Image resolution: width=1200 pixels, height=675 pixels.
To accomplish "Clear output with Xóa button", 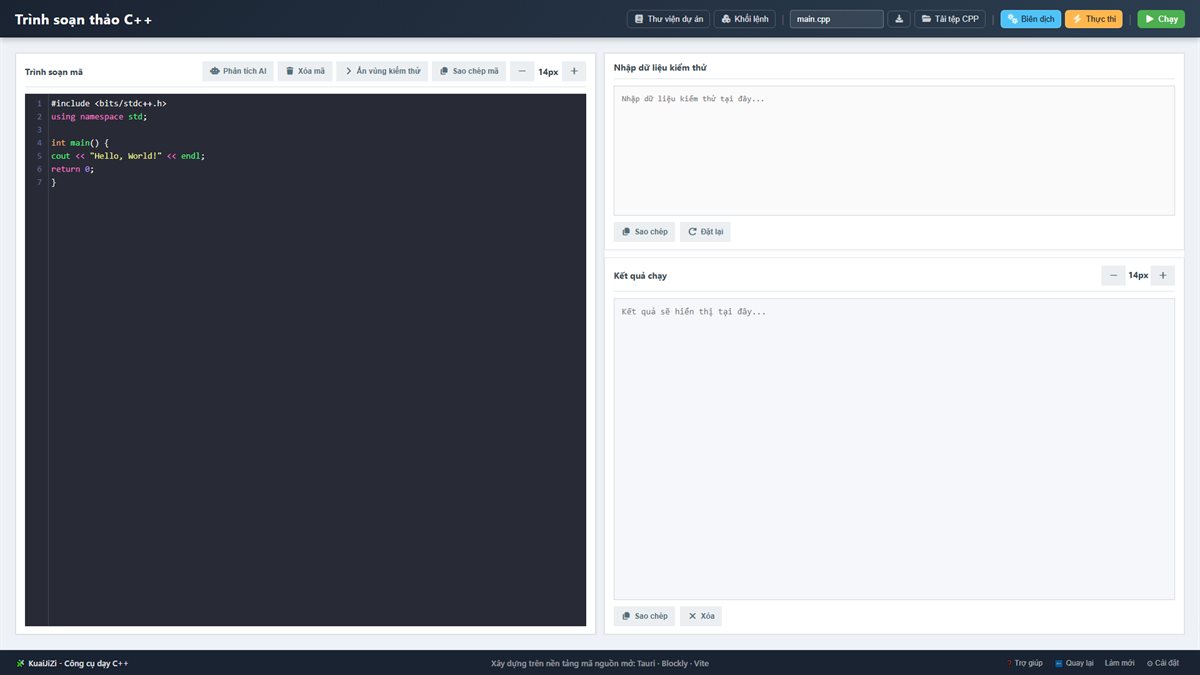I will 700,616.
